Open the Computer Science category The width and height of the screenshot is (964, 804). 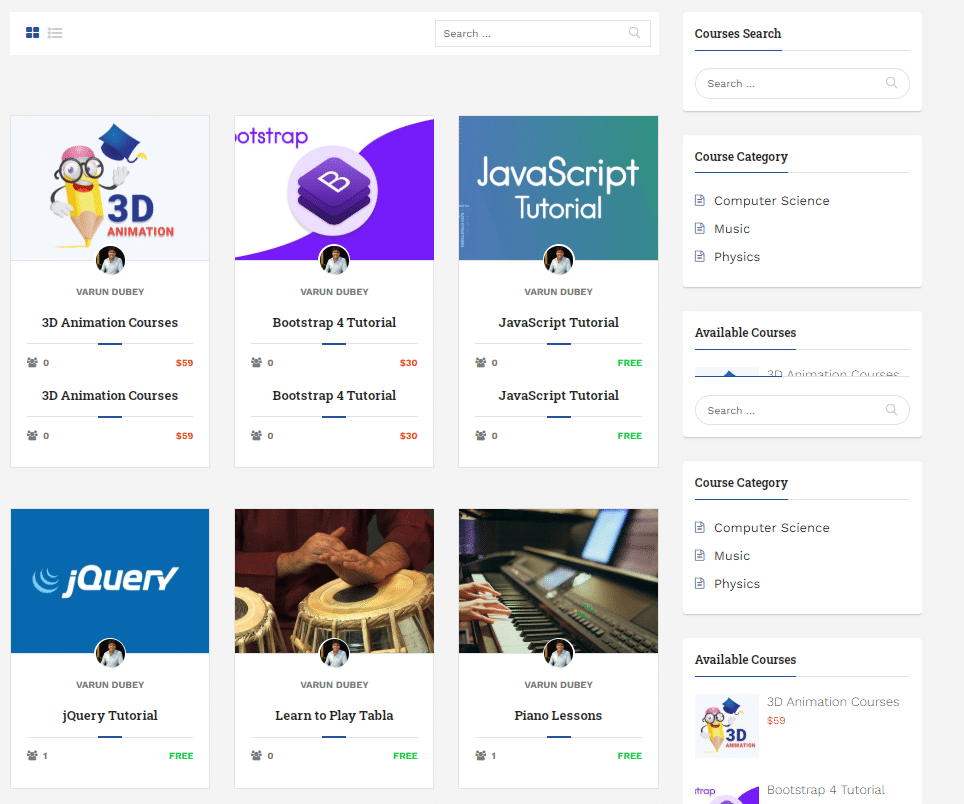pos(771,200)
